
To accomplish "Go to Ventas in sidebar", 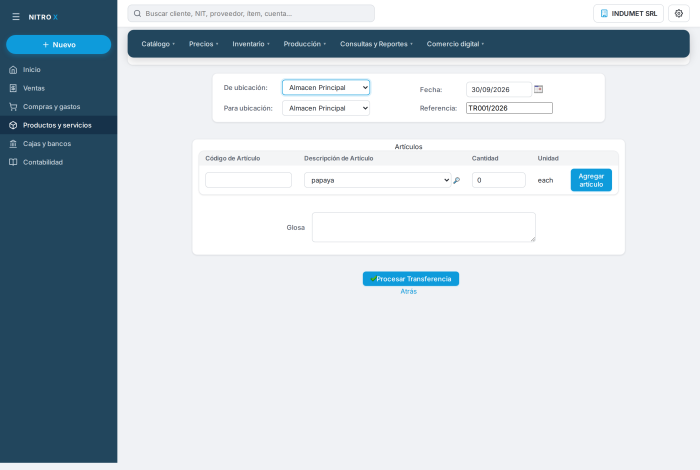I will tap(58, 88).
